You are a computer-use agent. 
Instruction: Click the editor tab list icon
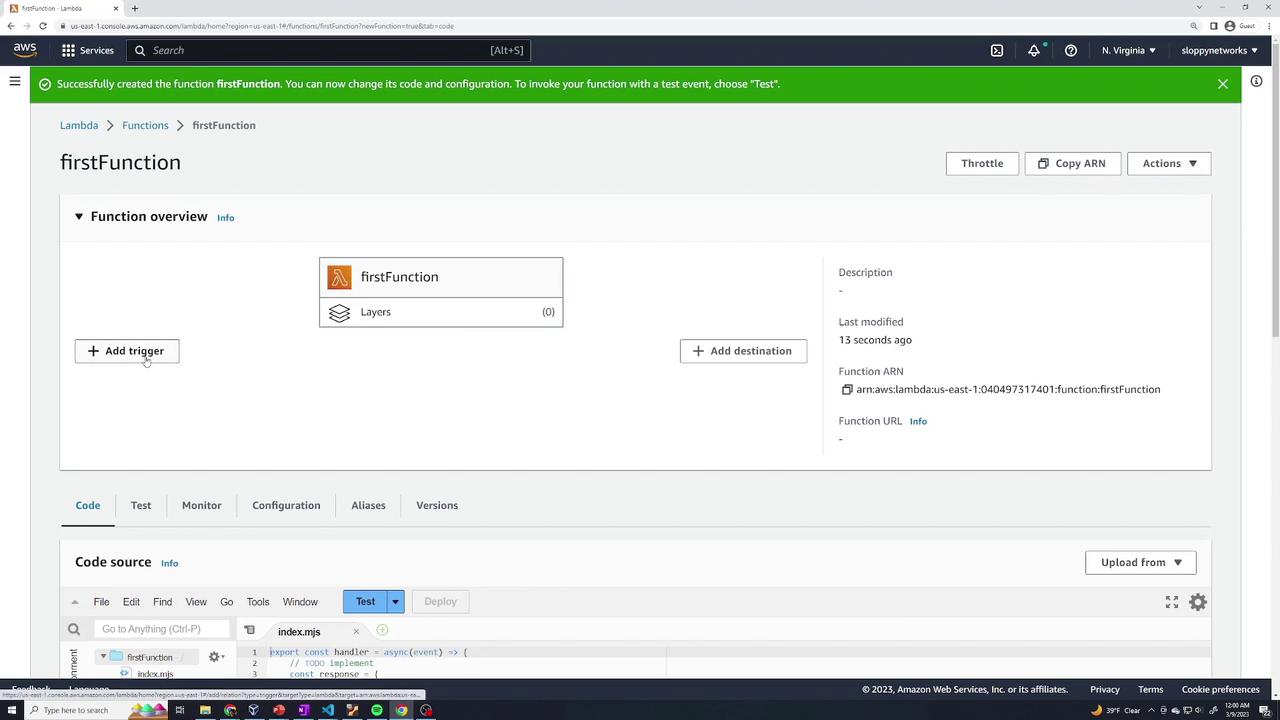[250, 630]
